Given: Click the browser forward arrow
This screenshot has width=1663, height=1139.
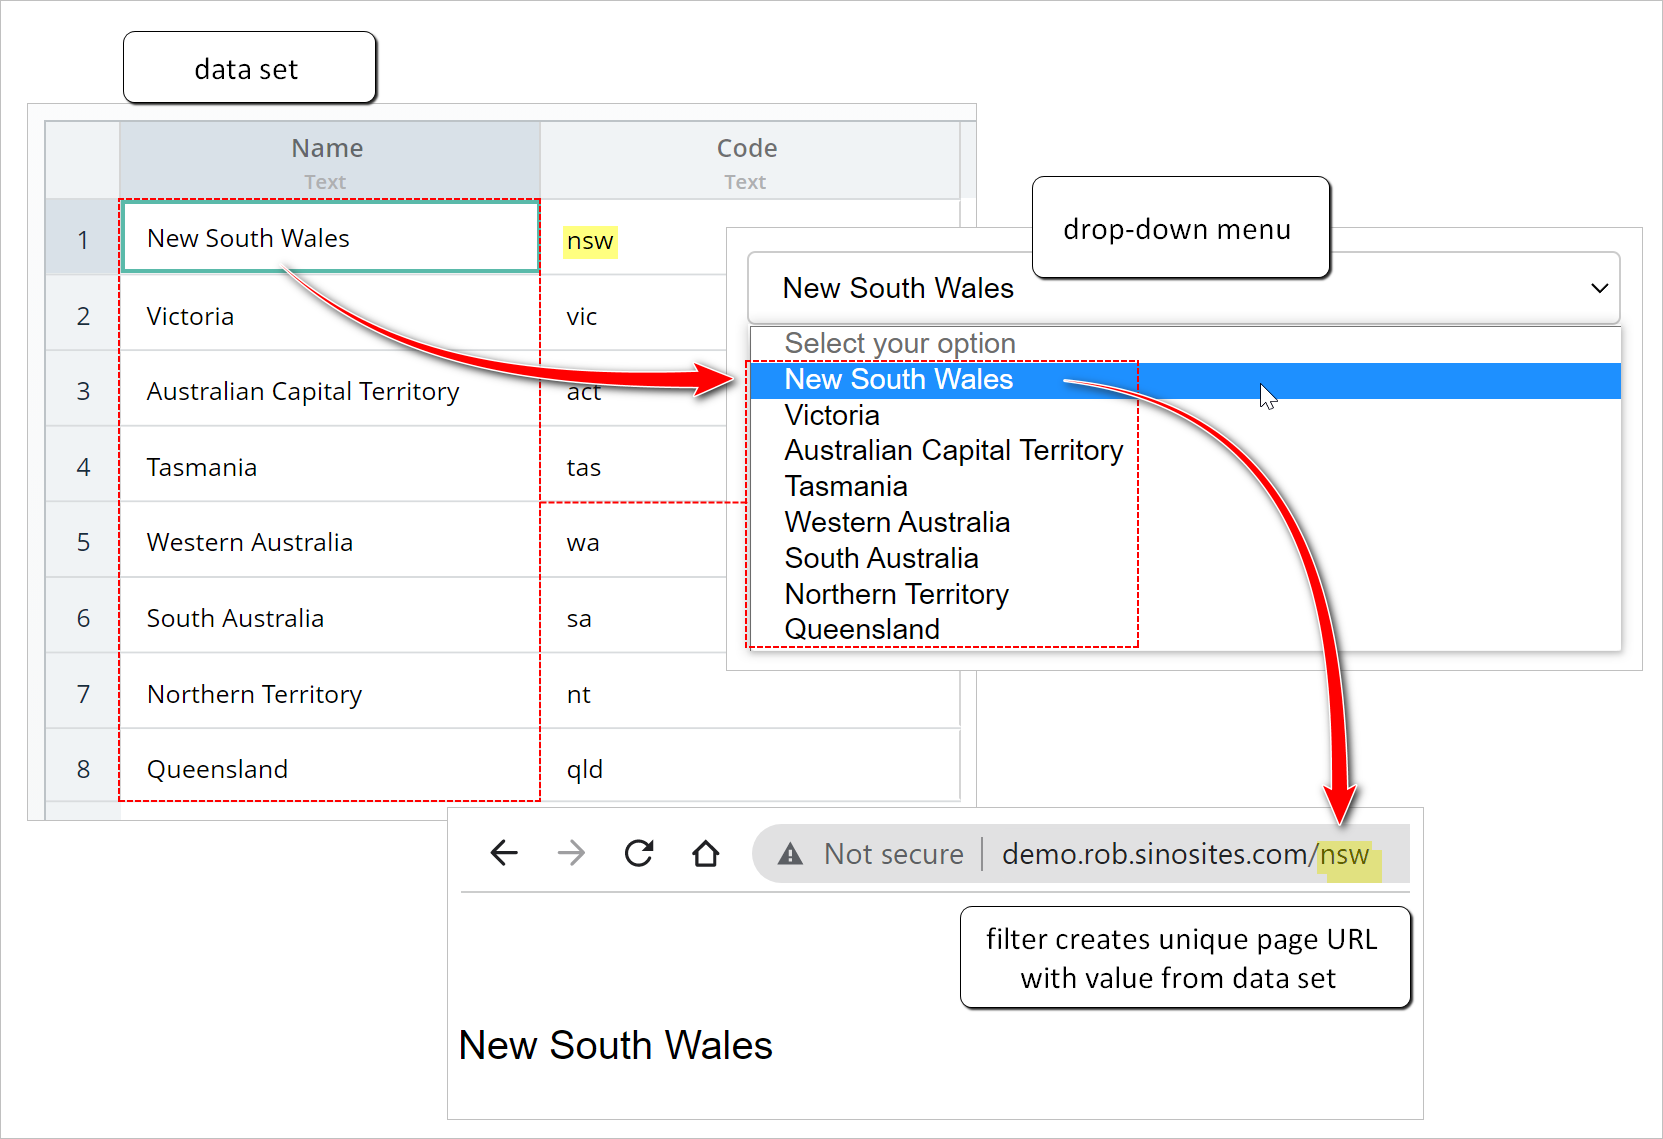Looking at the screenshot, I should (x=571, y=853).
